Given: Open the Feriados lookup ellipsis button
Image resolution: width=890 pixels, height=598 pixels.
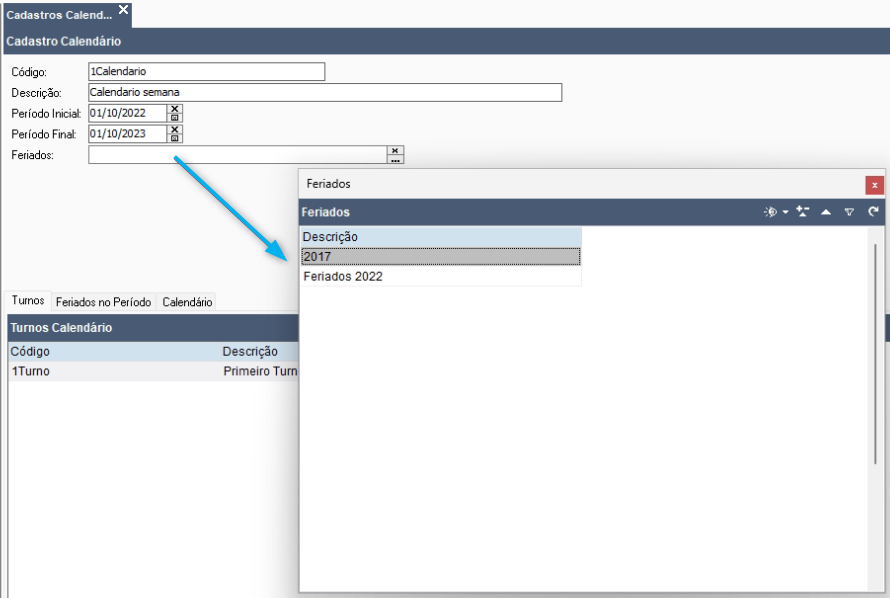Looking at the screenshot, I should click(395, 159).
